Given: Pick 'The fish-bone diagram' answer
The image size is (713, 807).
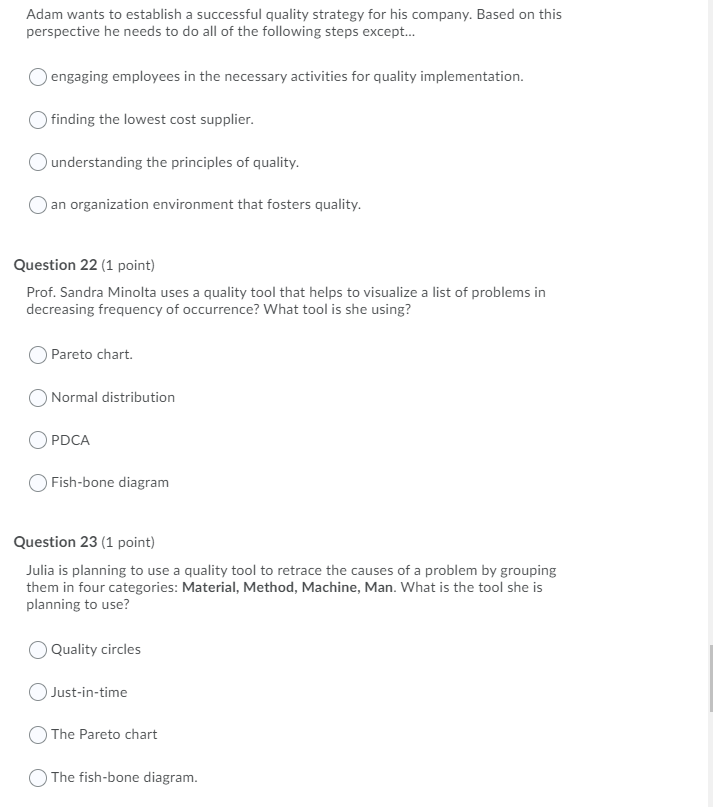Looking at the screenshot, I should 37,777.
